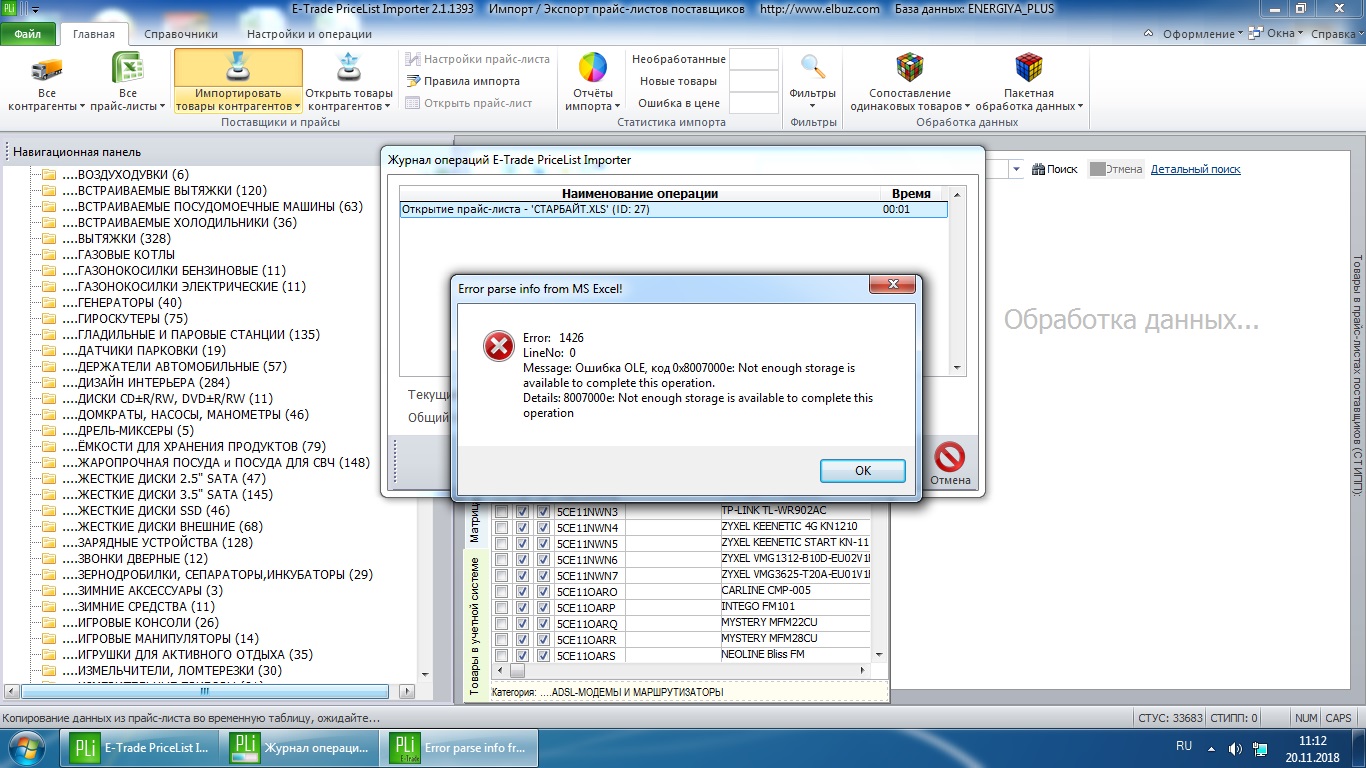Image resolution: width=1366 pixels, height=768 pixels.
Task: Click the binoculars Поиск icon
Action: 1038,170
